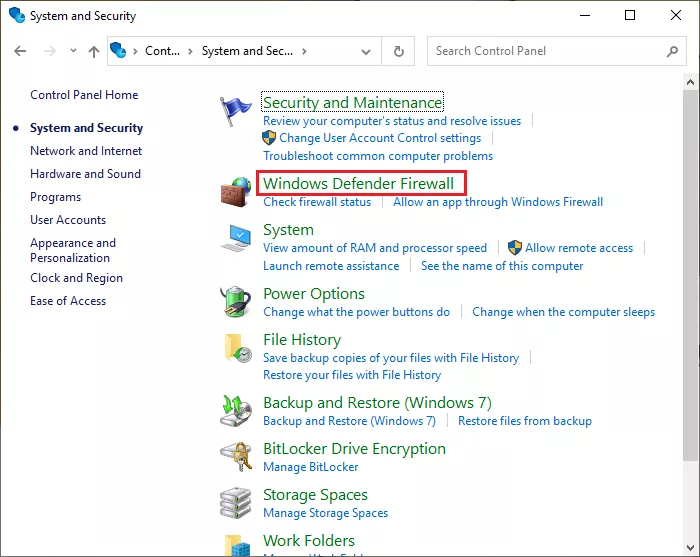The image size is (700, 557).
Task: Click the title bar System and Security icon
Action: pyautogui.click(x=17, y=15)
